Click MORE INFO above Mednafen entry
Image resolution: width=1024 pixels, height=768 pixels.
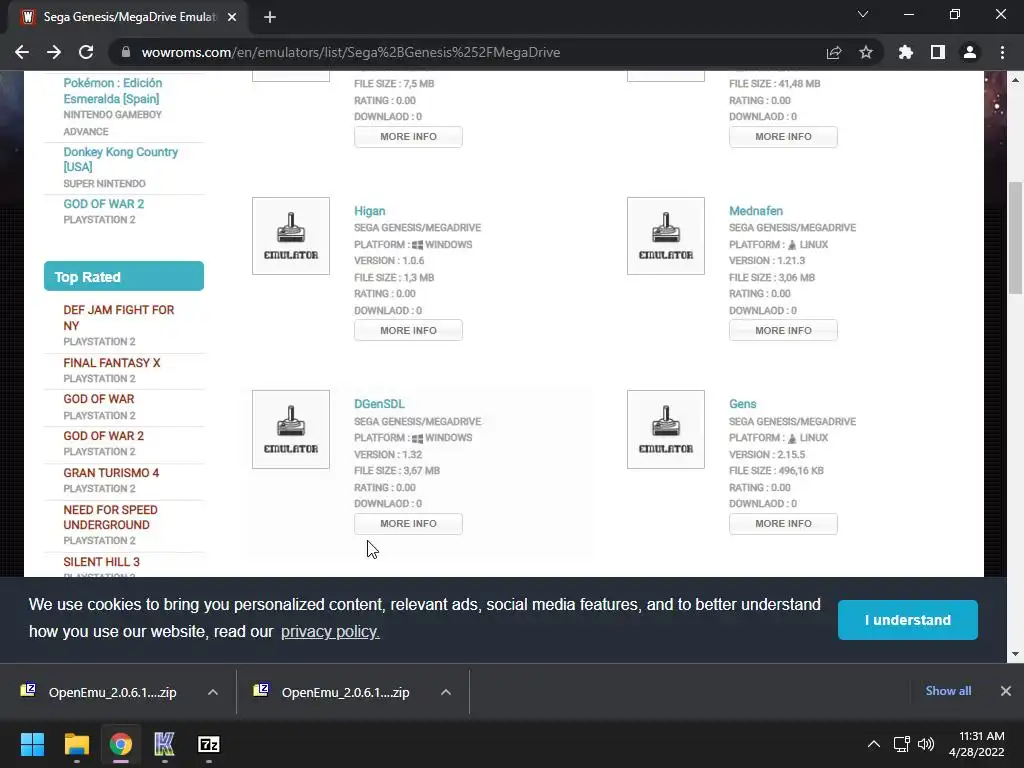[783, 136]
